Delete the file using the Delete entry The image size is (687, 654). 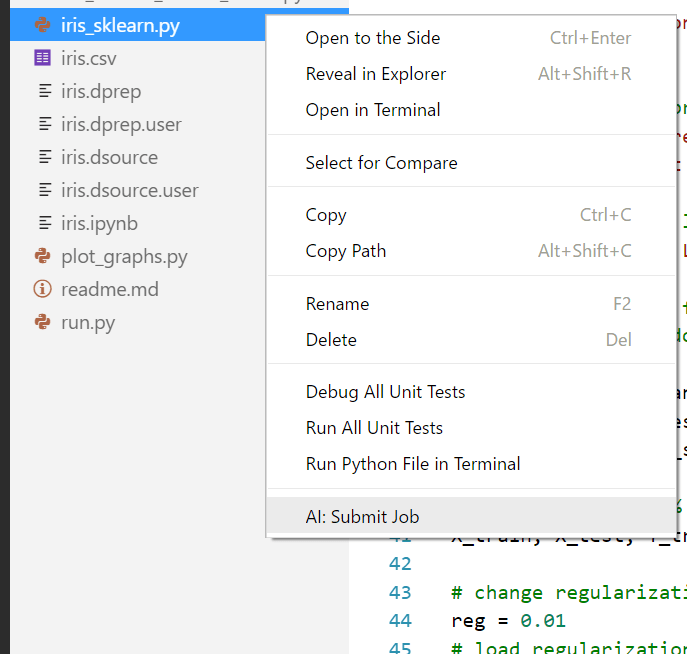tap(331, 340)
